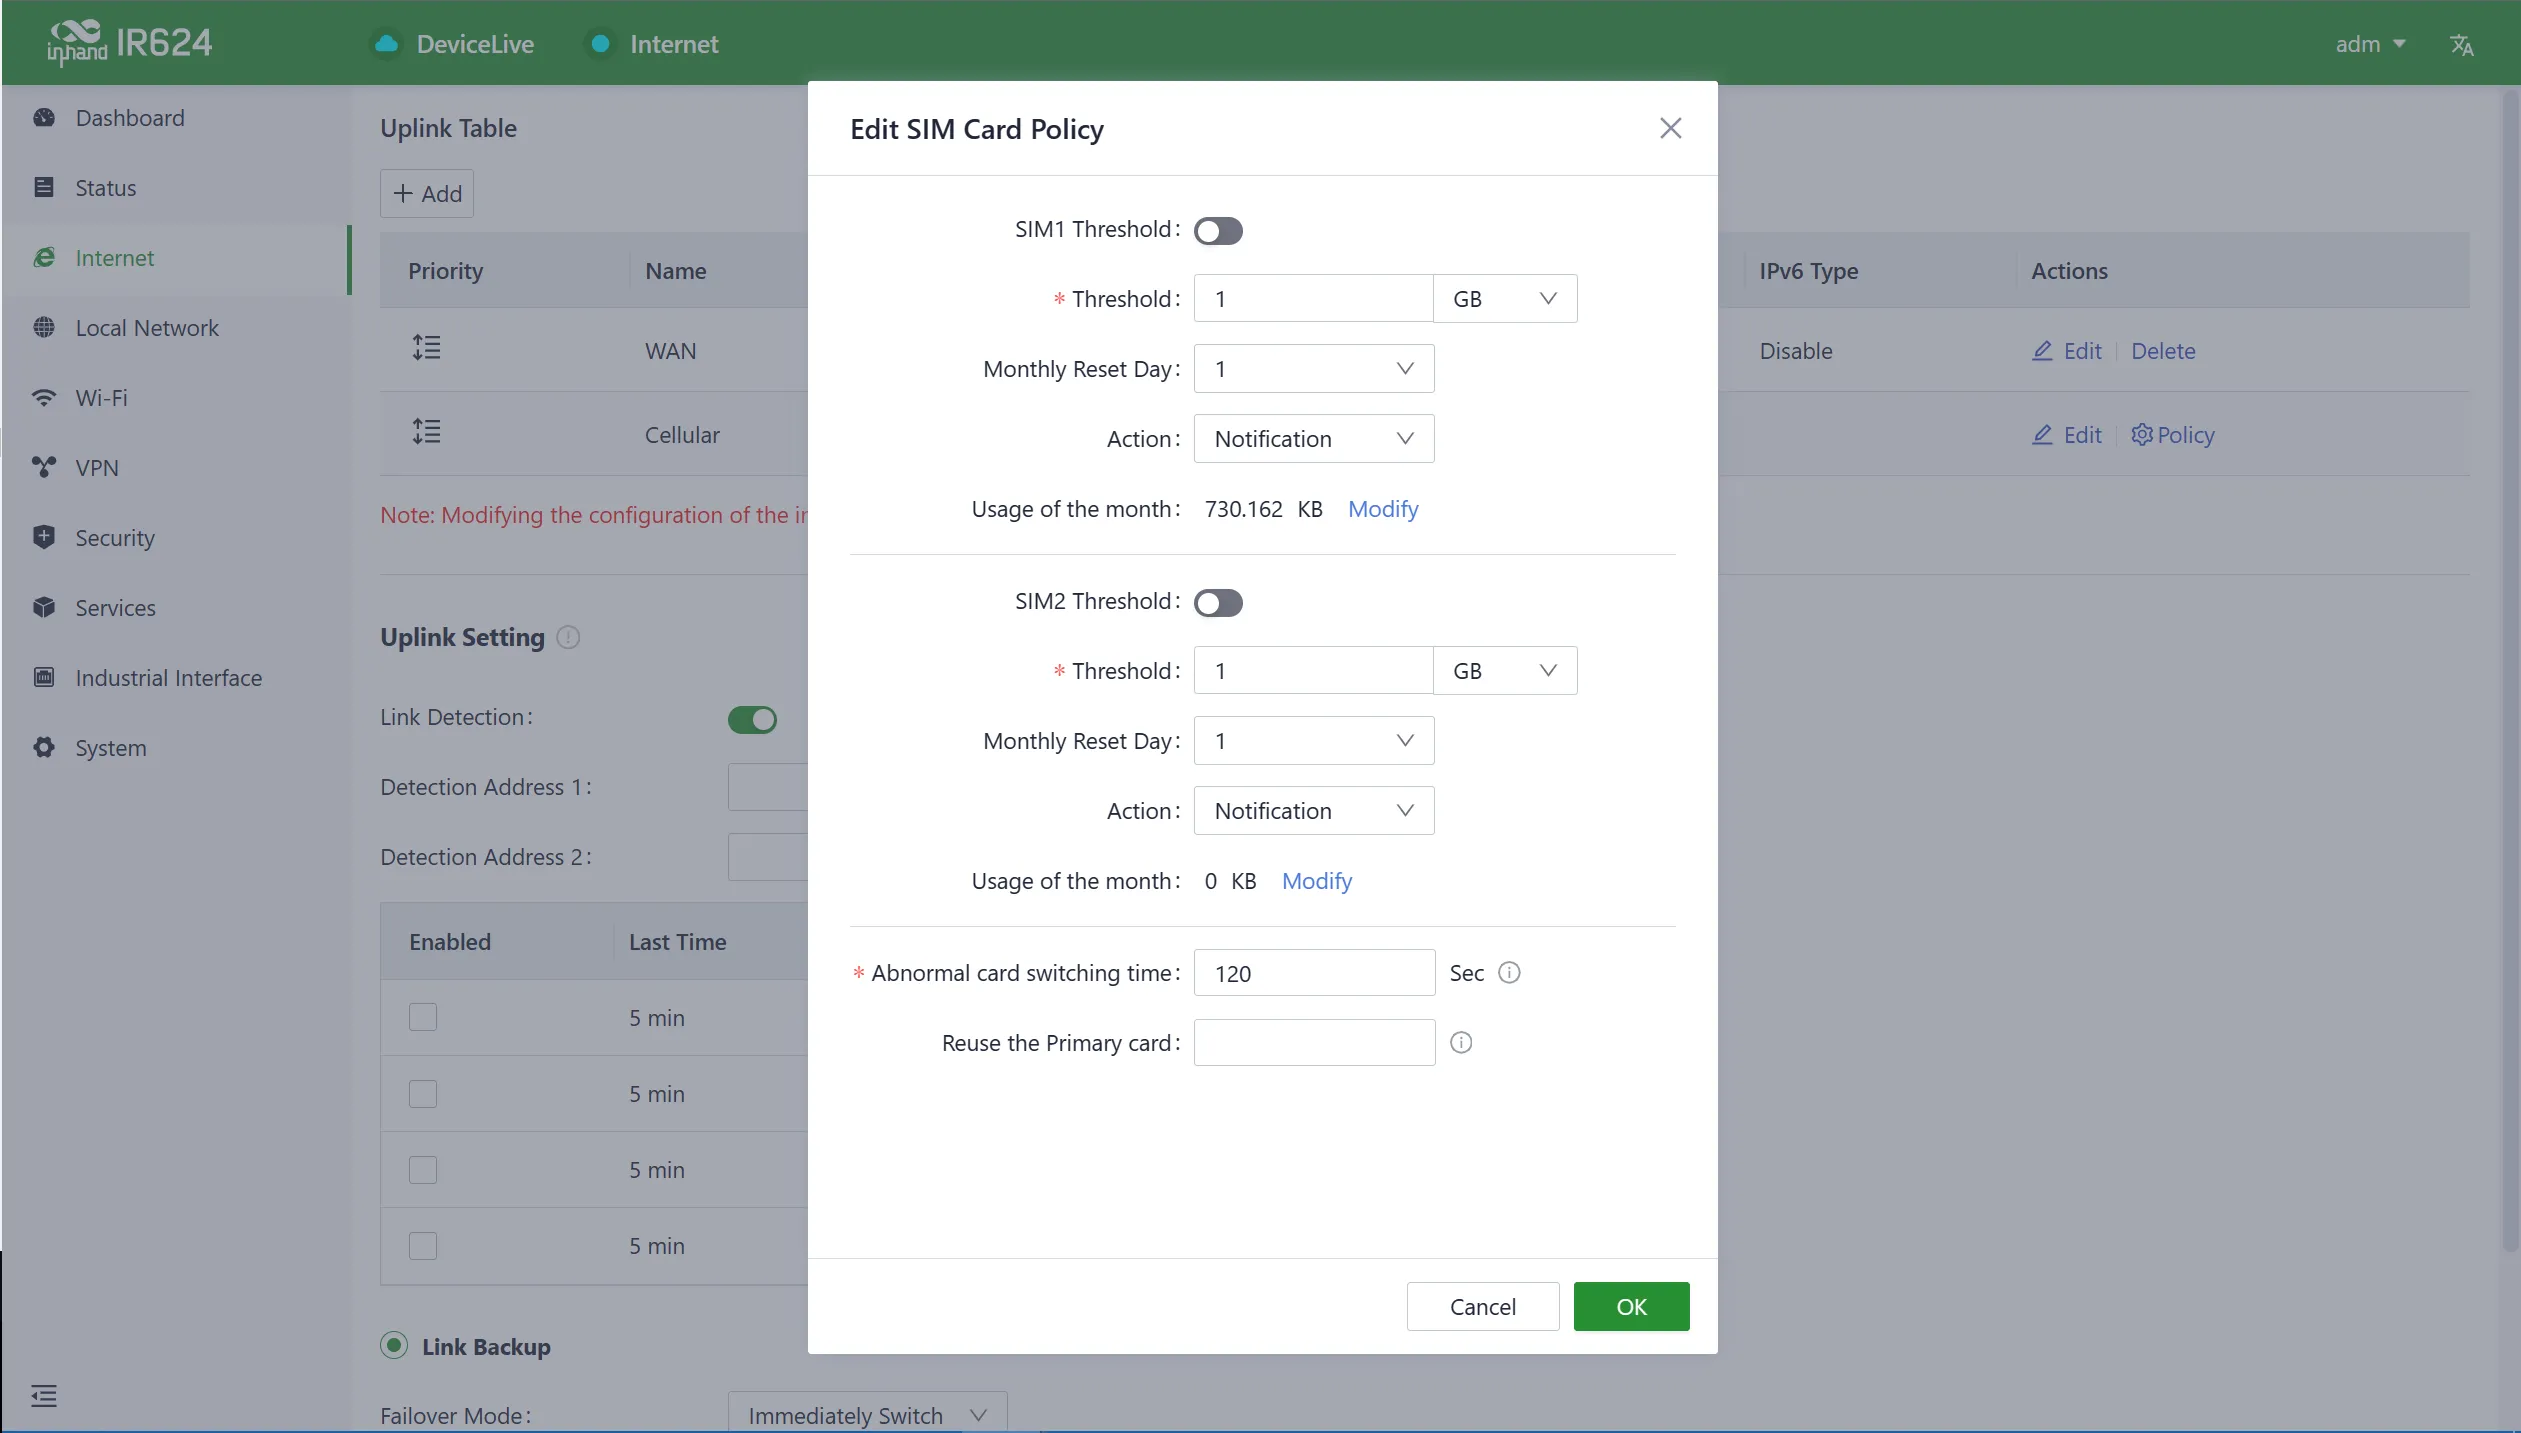Open SIM1 threshold unit GB dropdown
The width and height of the screenshot is (2521, 1433).
click(1505, 299)
